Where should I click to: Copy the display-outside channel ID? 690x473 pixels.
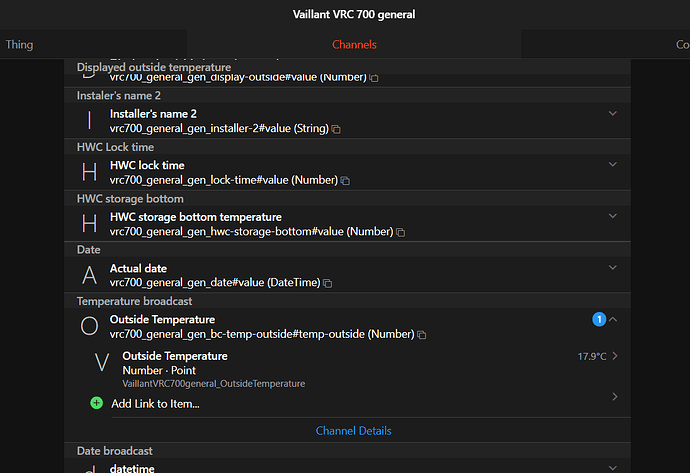click(374, 78)
